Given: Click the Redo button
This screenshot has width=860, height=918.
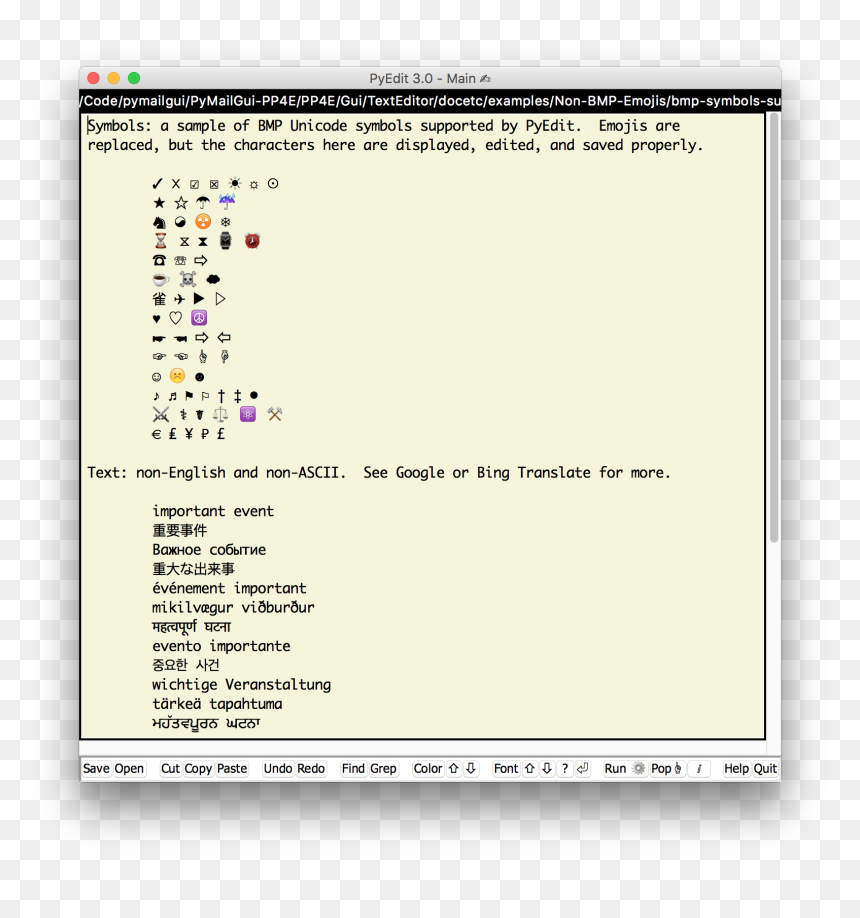Looking at the screenshot, I should (x=311, y=769).
